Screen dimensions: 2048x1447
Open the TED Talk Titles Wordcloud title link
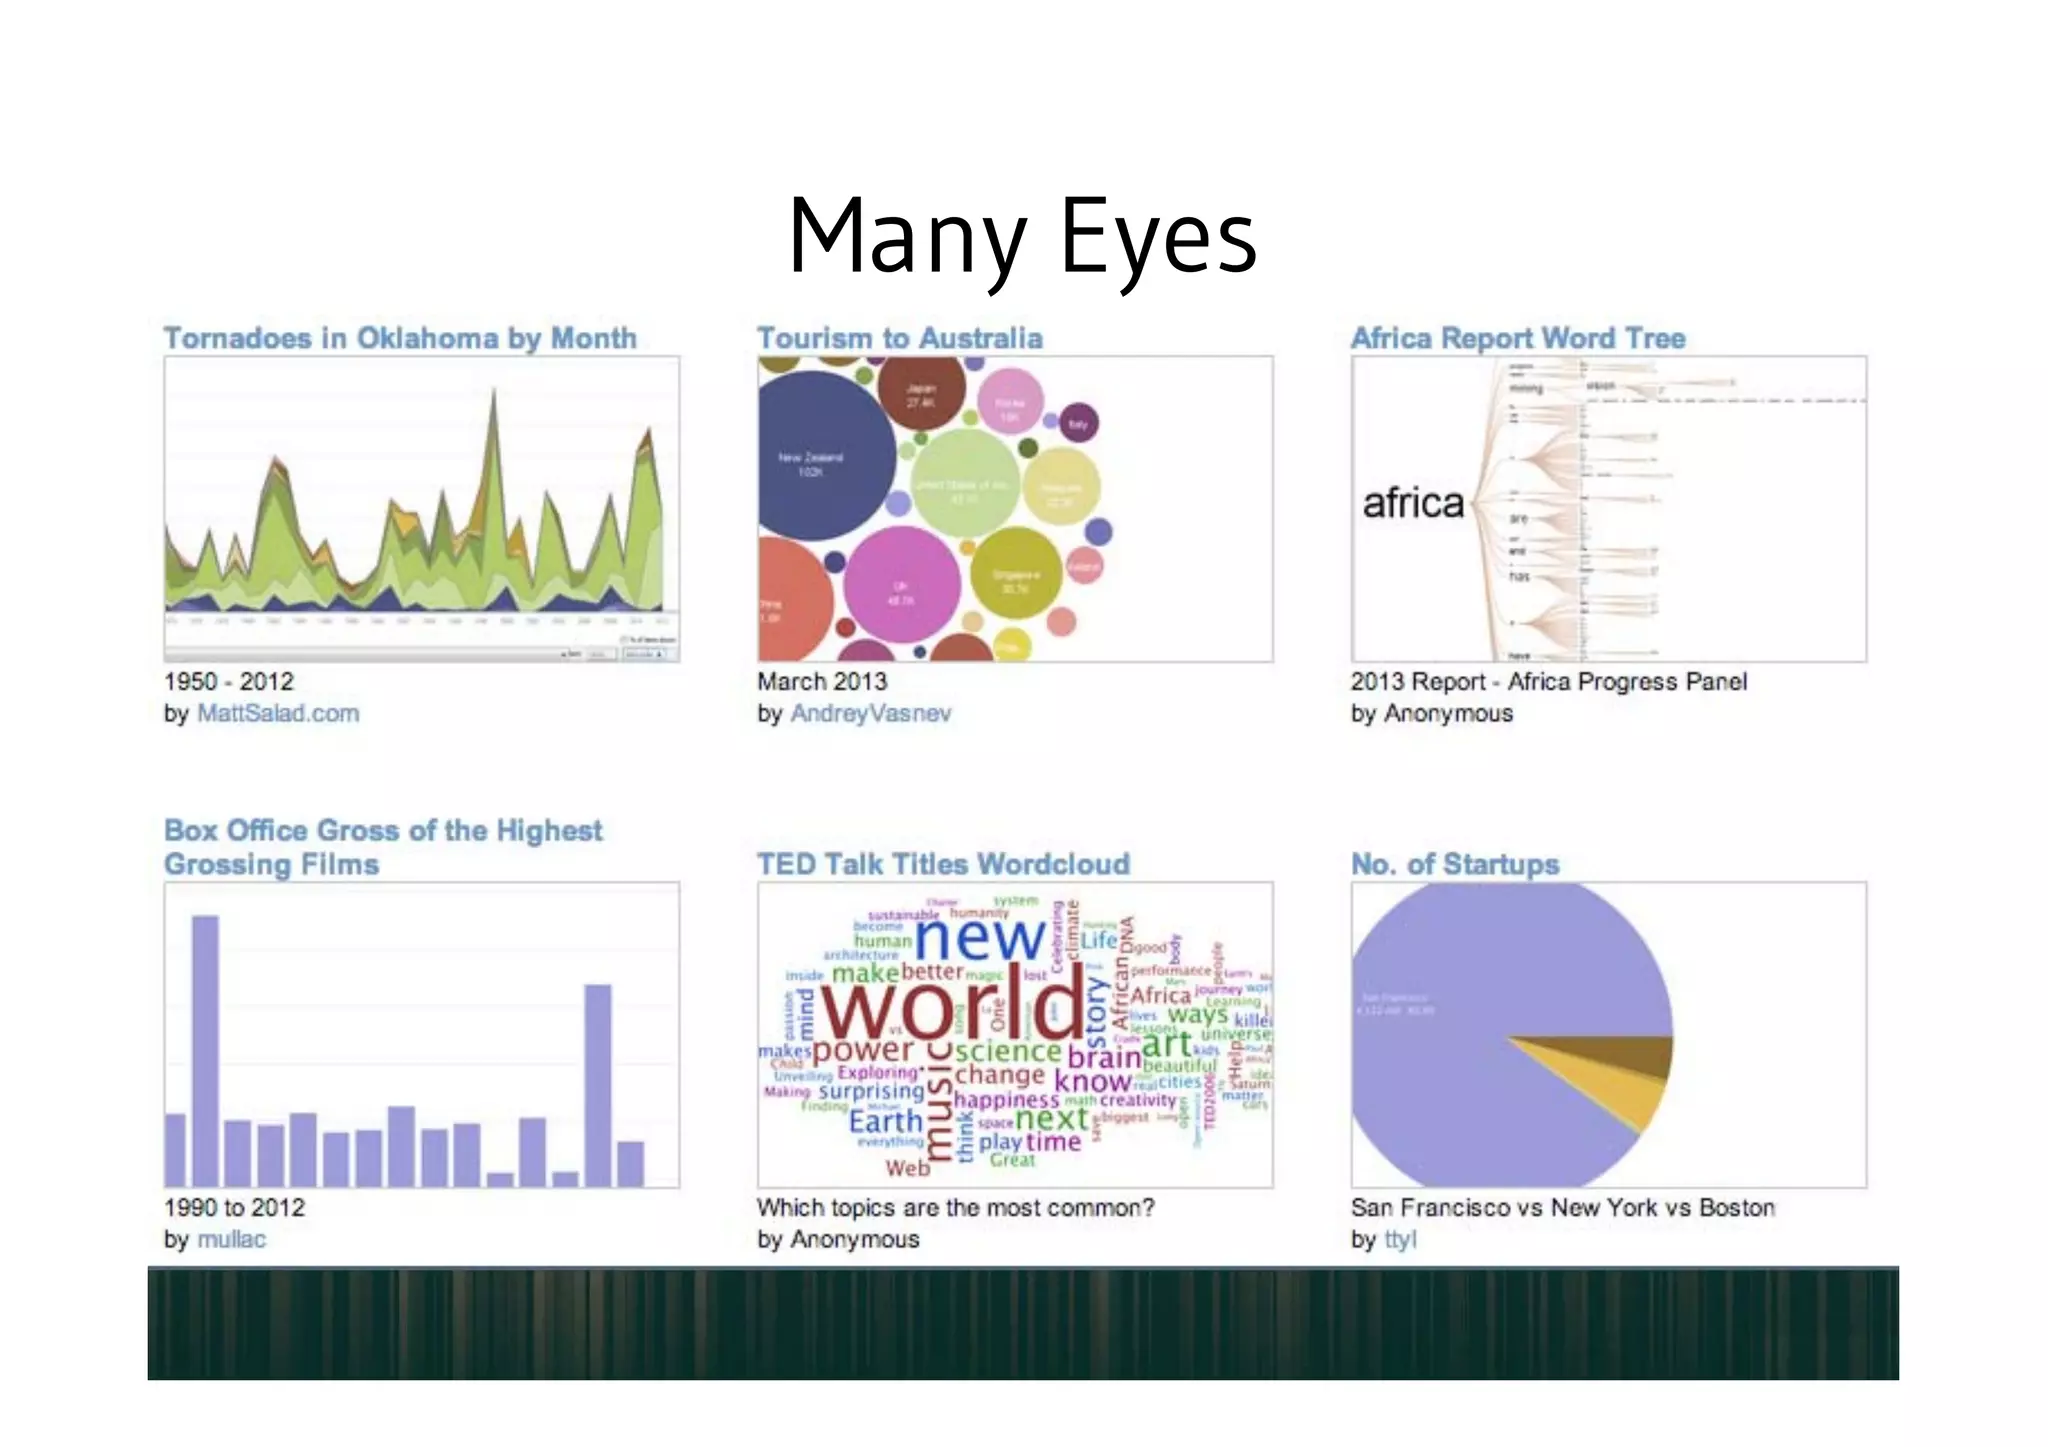coord(943,864)
